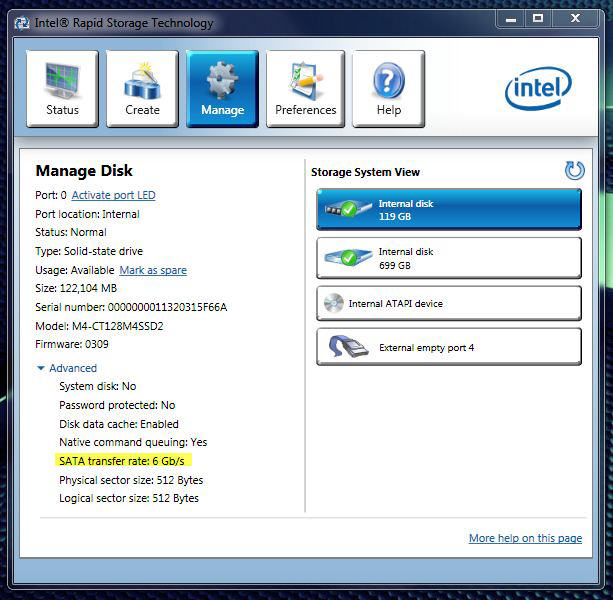
Task: Click Native command queuing: Yes line
Action: (x=133, y=442)
